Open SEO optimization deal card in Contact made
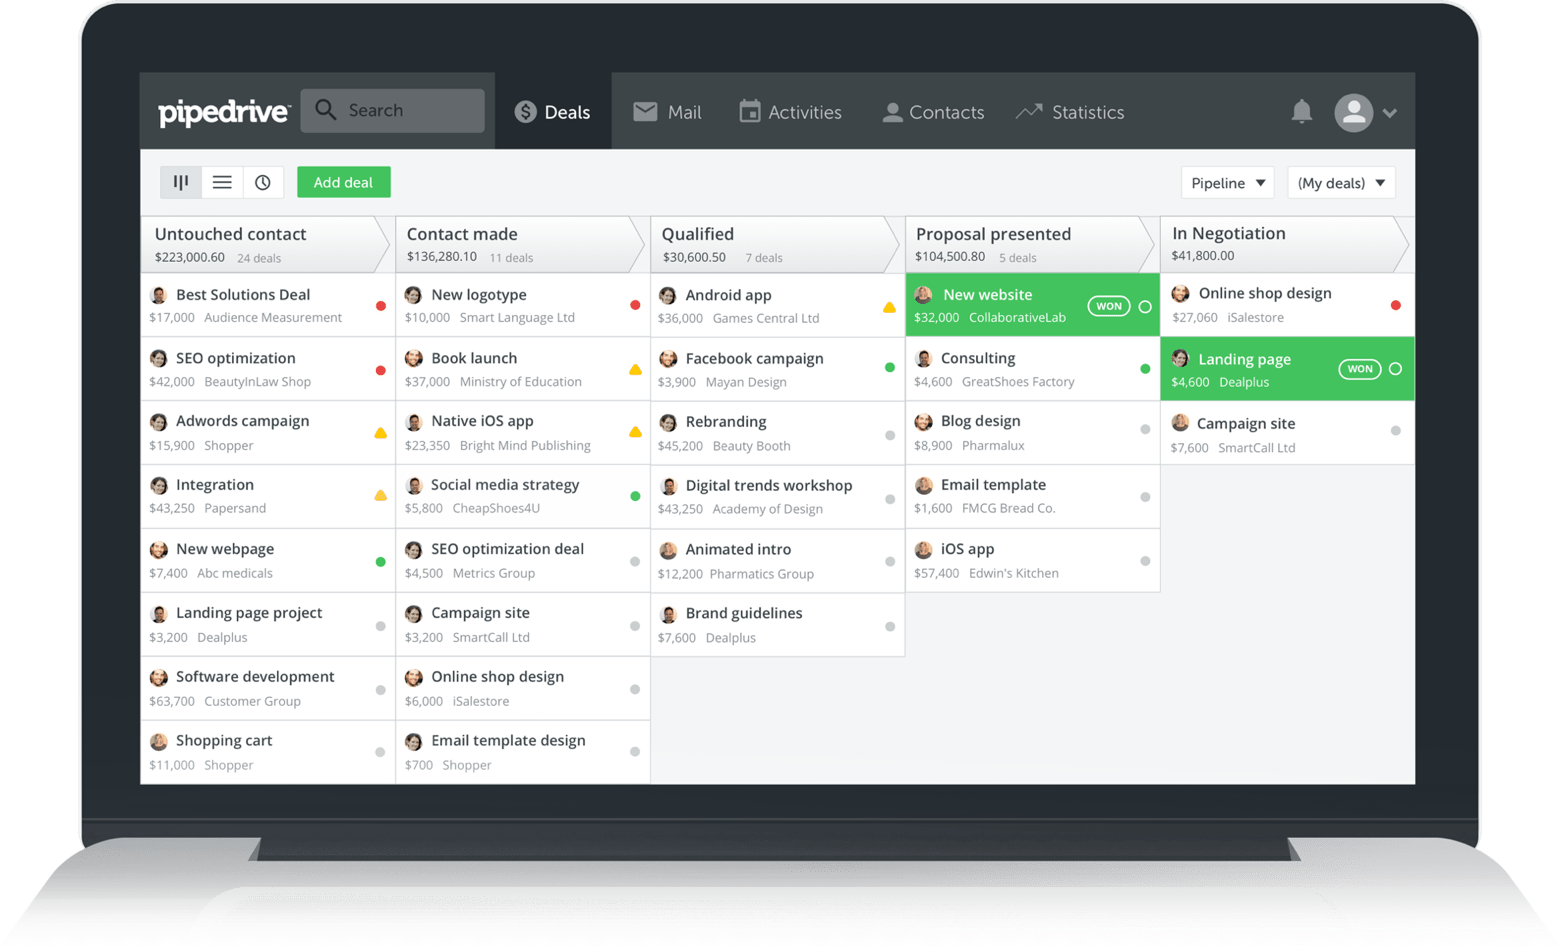Screen dimensions: 1560x946 (x=522, y=560)
